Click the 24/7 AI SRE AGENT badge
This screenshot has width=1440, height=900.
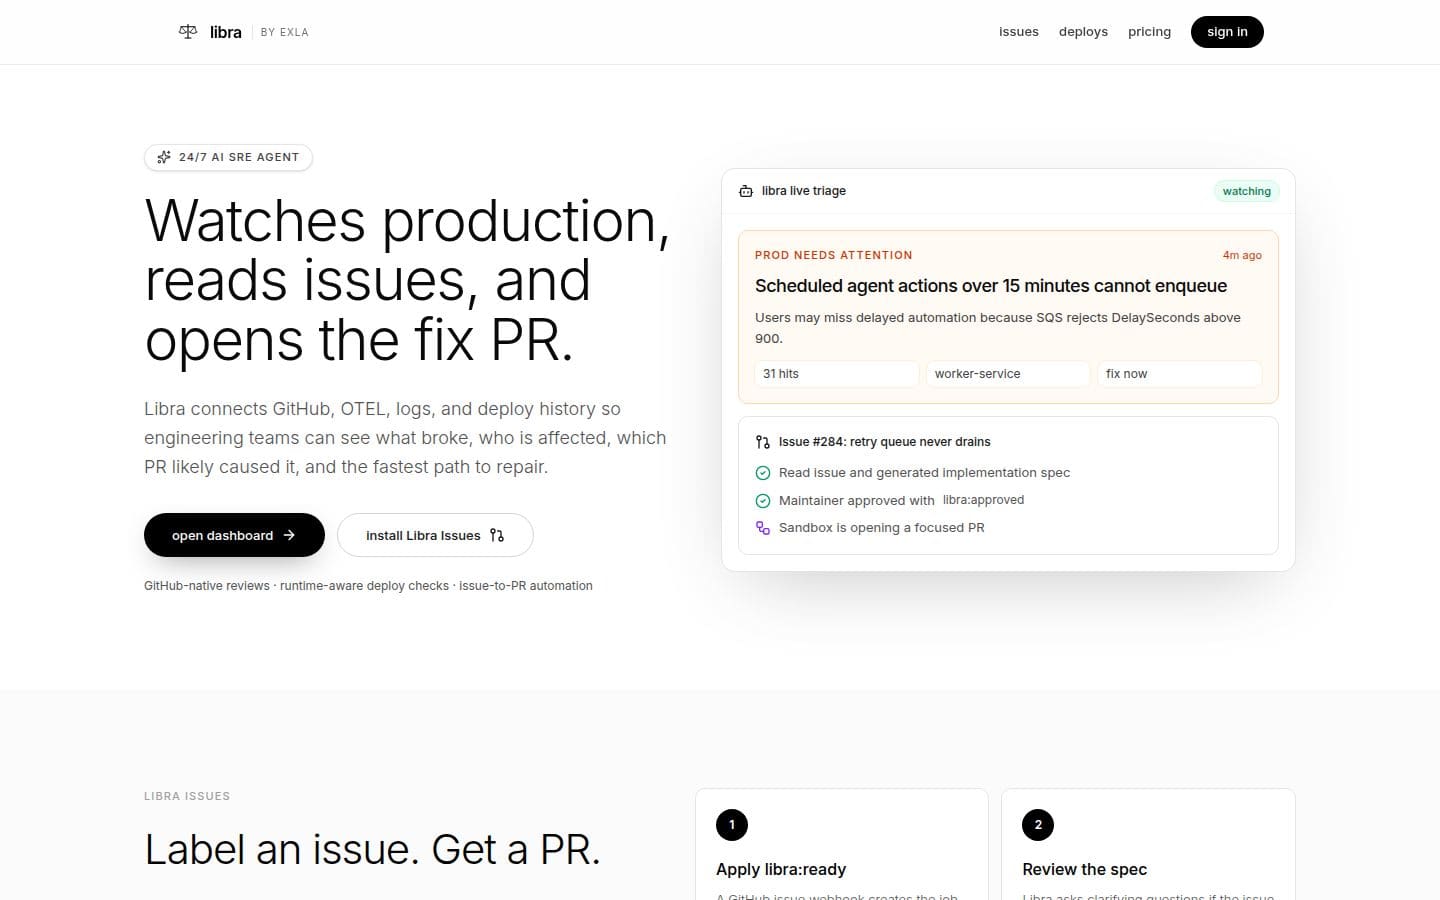[228, 157]
